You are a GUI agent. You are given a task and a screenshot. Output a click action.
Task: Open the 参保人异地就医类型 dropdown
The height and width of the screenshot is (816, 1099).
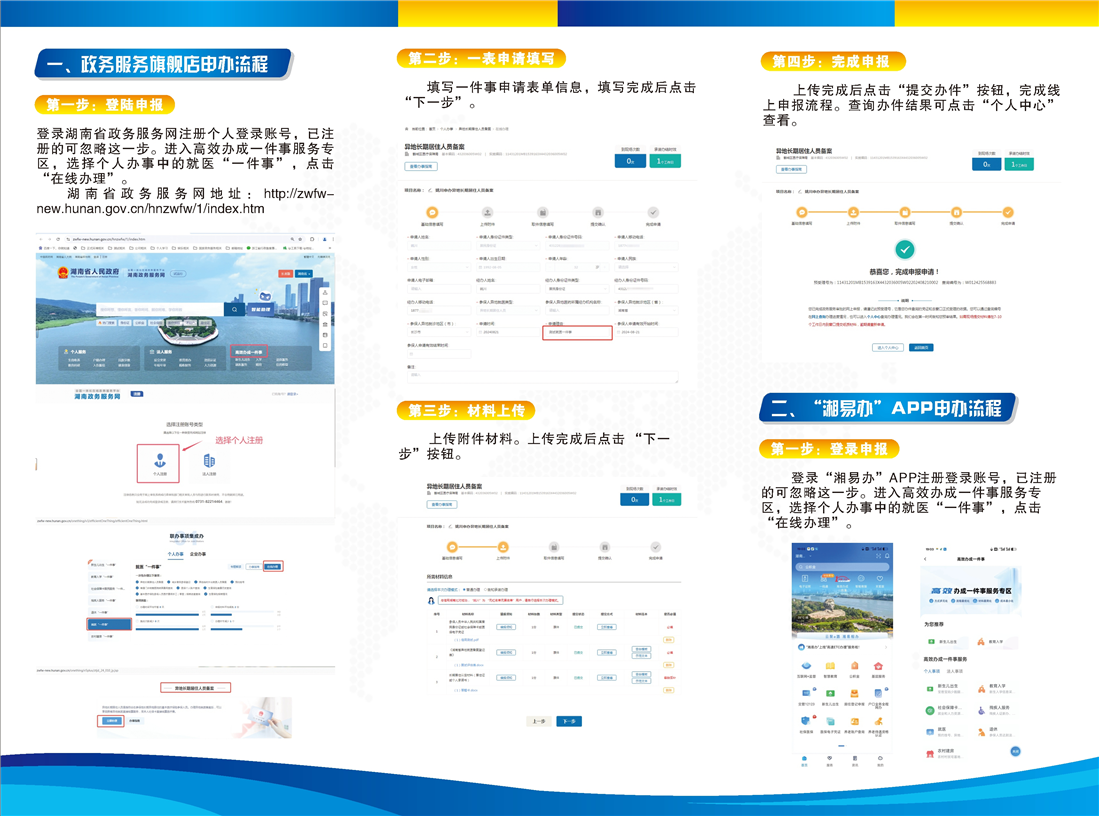508,311
